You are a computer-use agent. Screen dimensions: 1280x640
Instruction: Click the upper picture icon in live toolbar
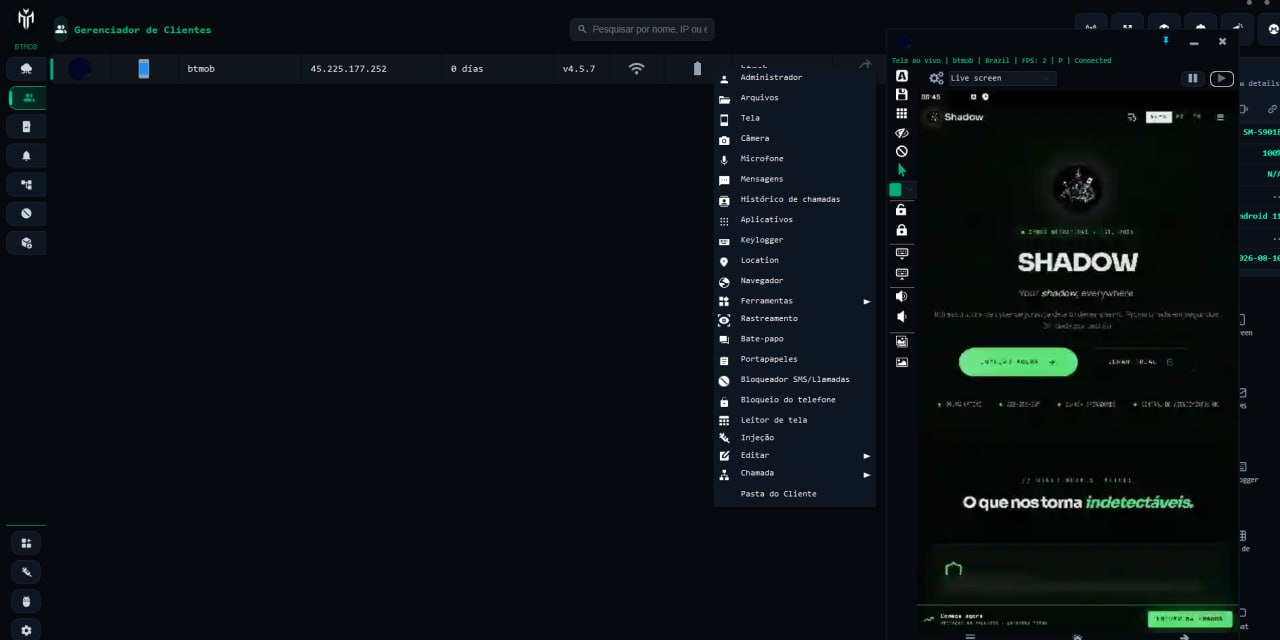(x=901, y=341)
